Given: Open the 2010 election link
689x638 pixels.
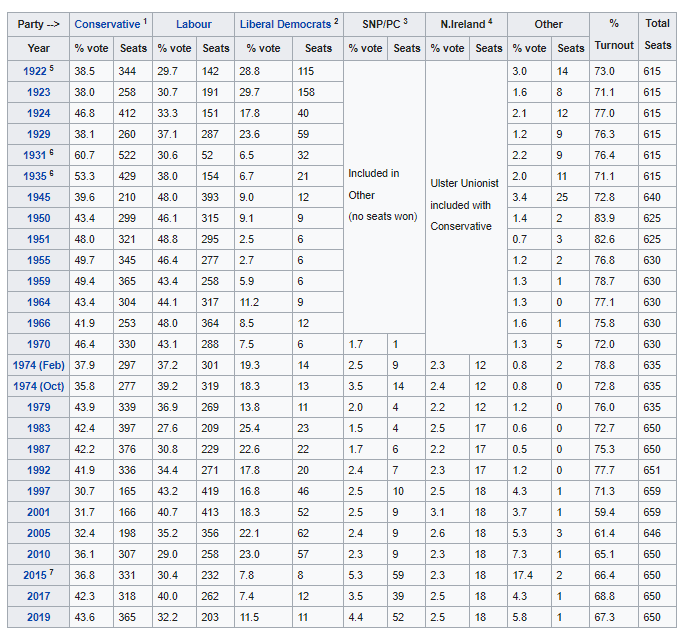Looking at the screenshot, I should 39,555.
